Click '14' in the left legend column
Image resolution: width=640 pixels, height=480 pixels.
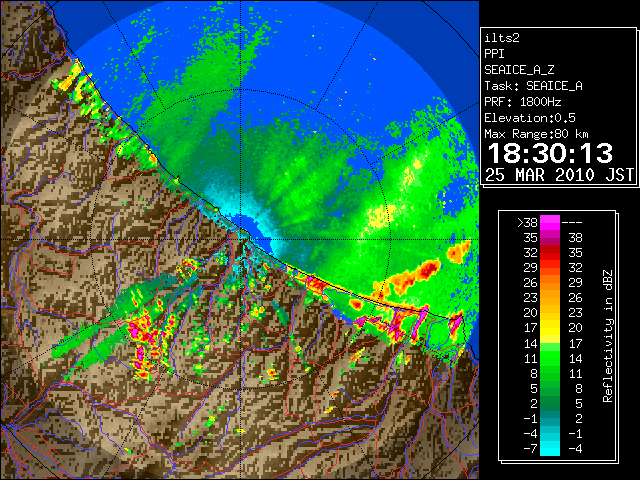pos(531,343)
